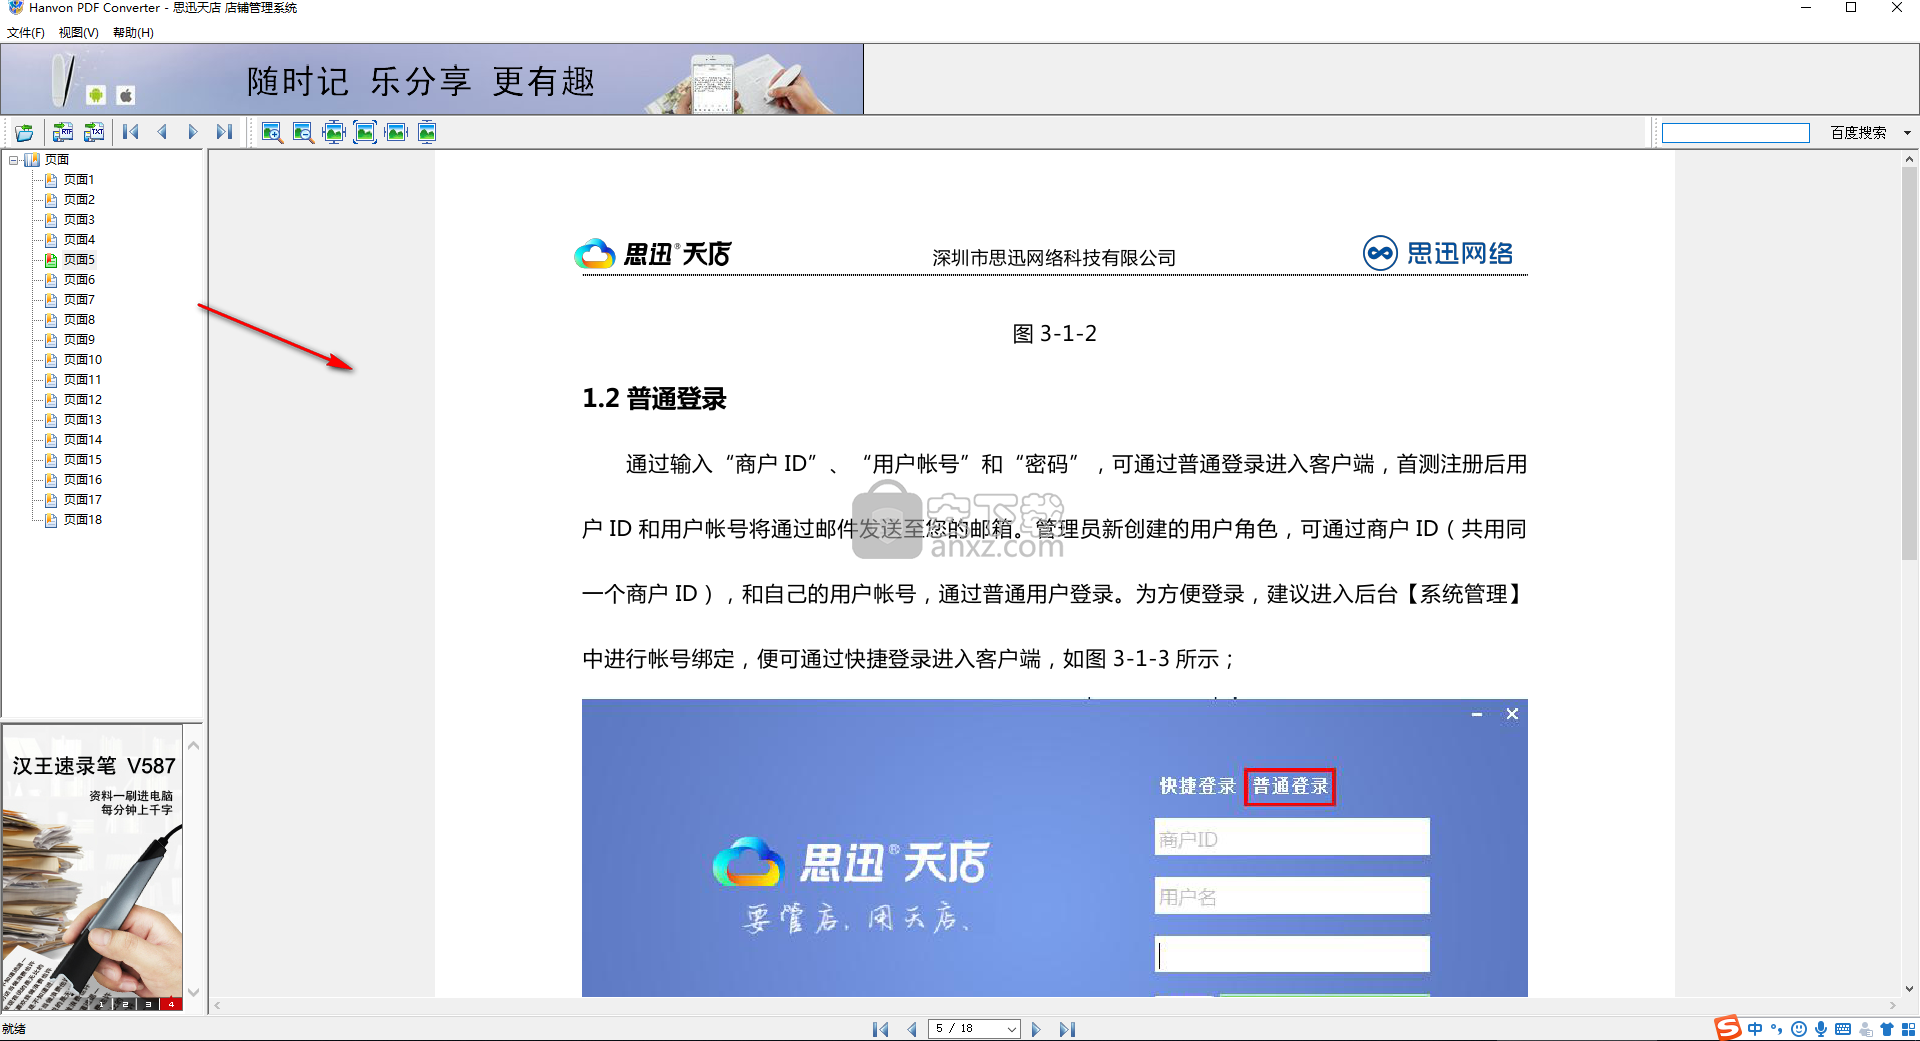Open a file with the folder icon
Screen dimensions: 1920x1041
[x=24, y=132]
